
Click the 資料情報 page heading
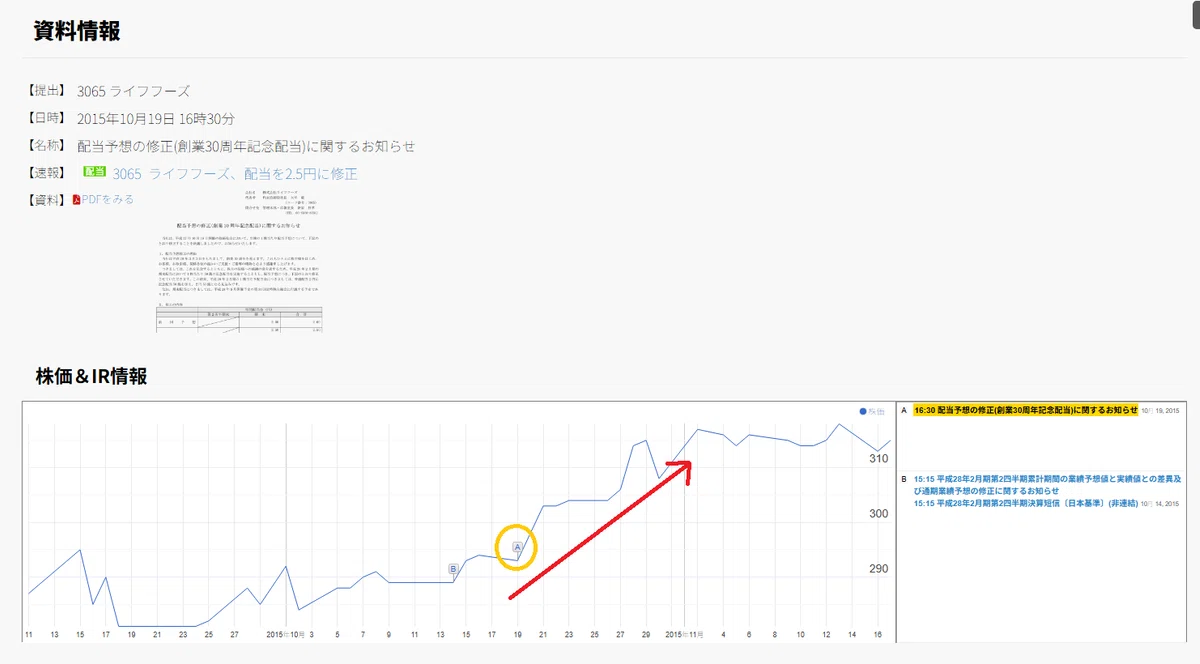77,31
